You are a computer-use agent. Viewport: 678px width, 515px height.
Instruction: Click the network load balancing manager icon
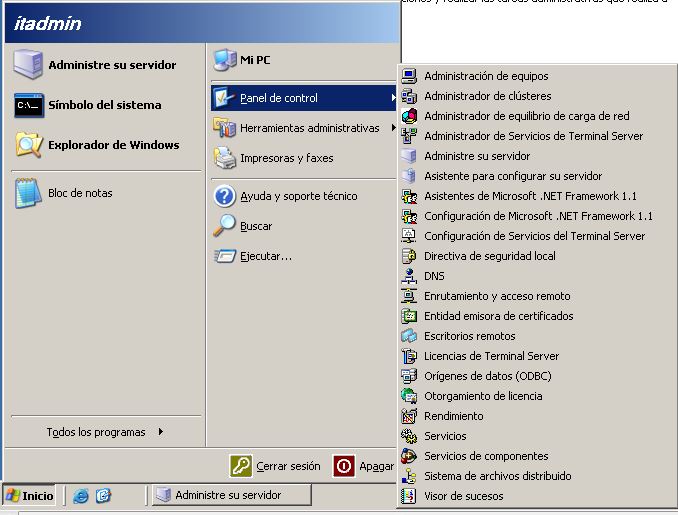click(x=409, y=116)
